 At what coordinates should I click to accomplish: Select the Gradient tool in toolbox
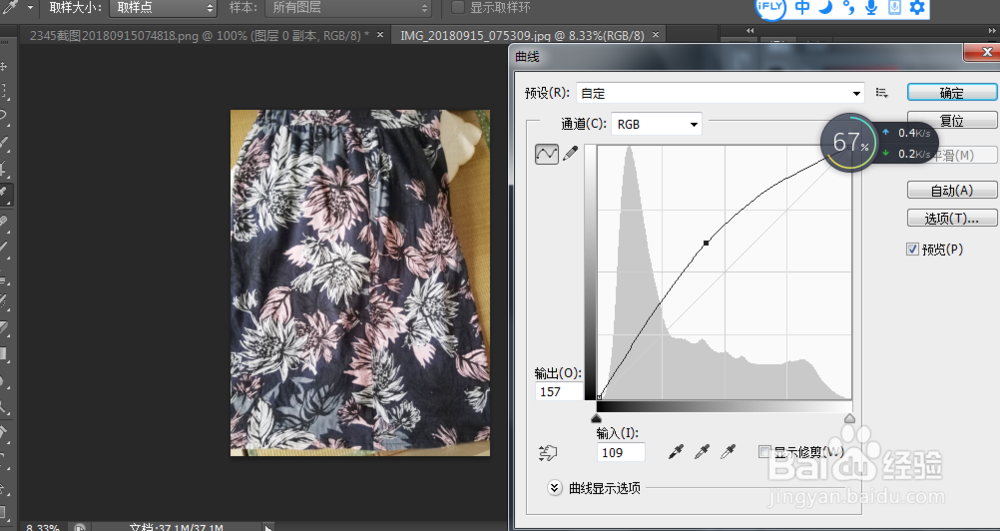click(x=4, y=354)
